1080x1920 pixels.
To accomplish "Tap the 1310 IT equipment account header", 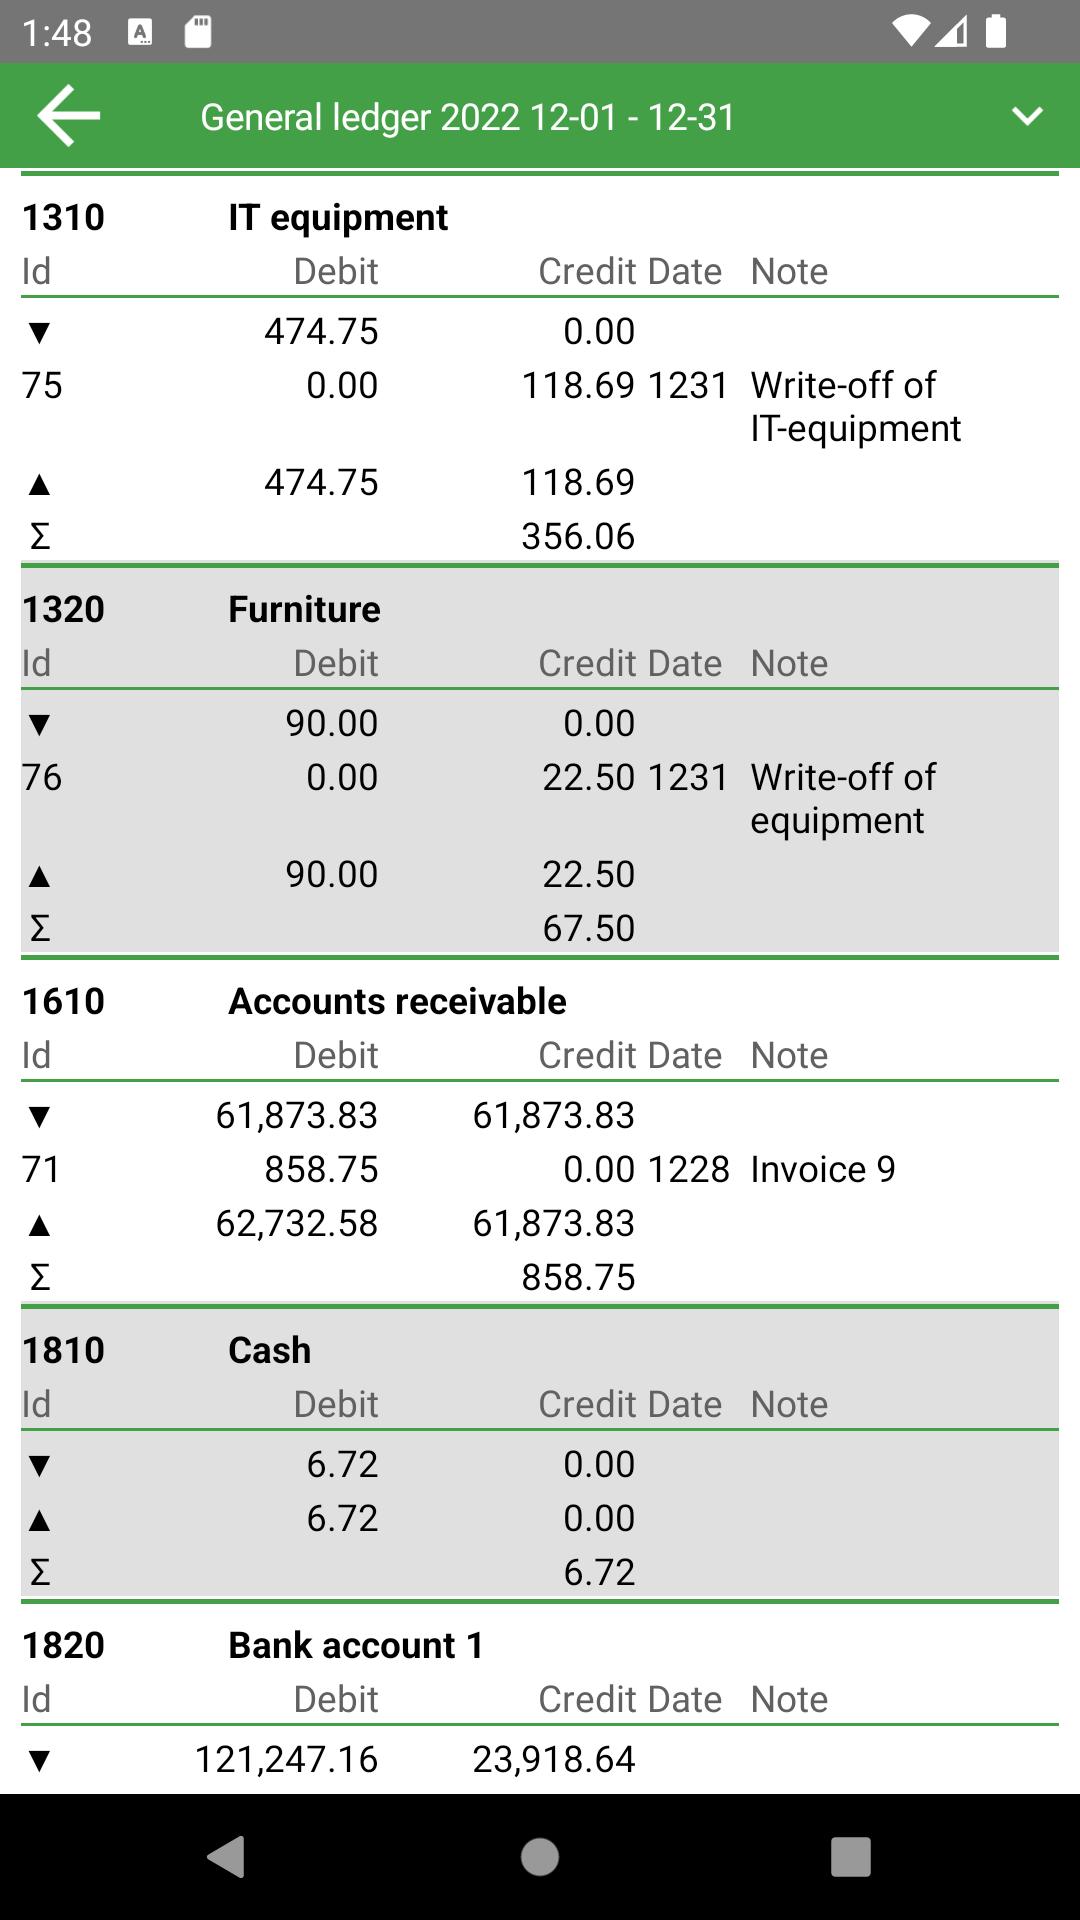I will (x=338, y=217).
